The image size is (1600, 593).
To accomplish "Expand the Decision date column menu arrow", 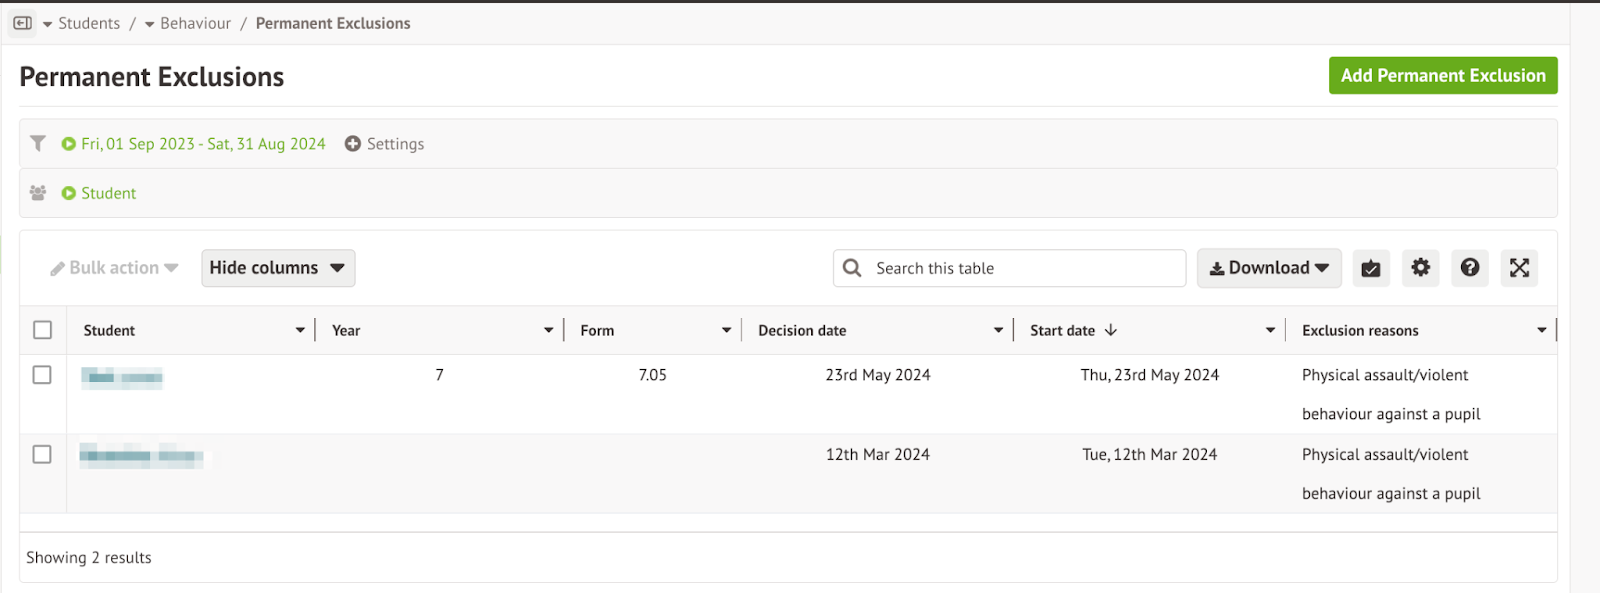I will pos(998,330).
